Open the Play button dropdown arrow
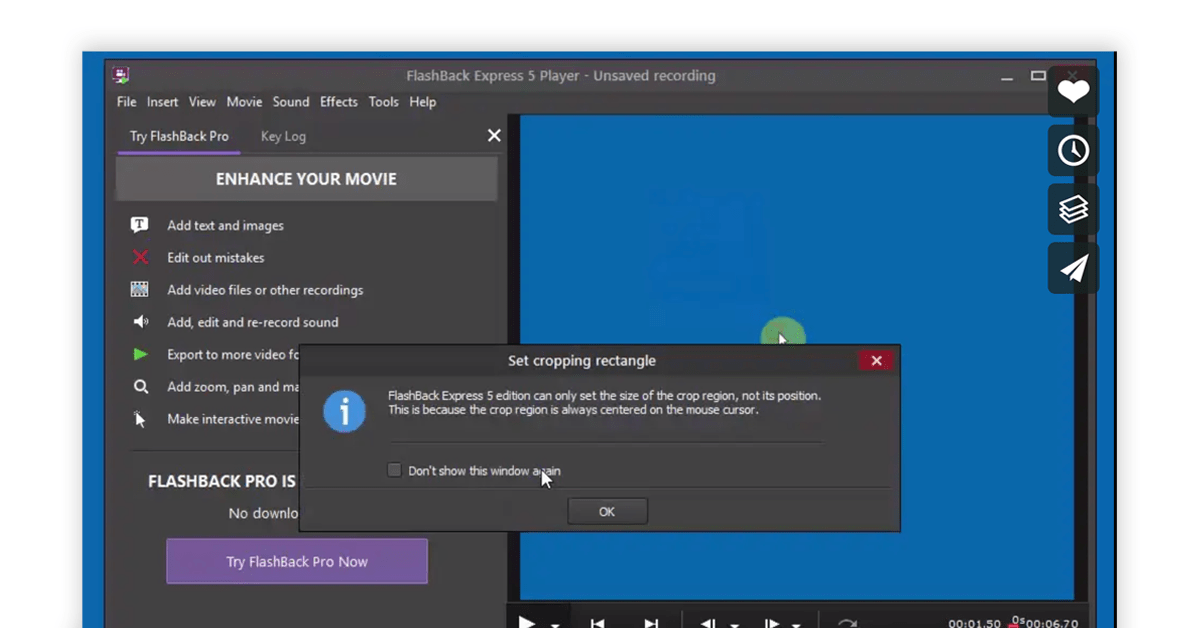Viewport: 1200px width, 628px height. point(554,624)
